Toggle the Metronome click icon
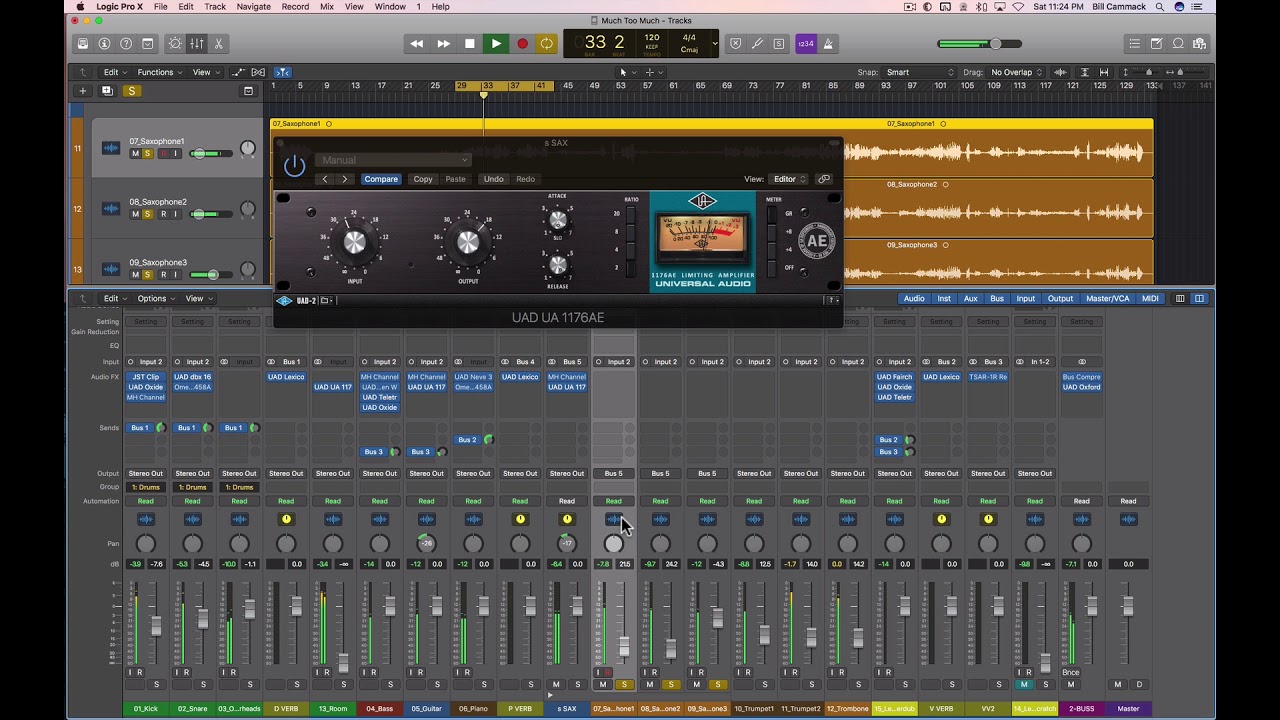Image resolution: width=1280 pixels, height=720 pixels. [x=828, y=44]
